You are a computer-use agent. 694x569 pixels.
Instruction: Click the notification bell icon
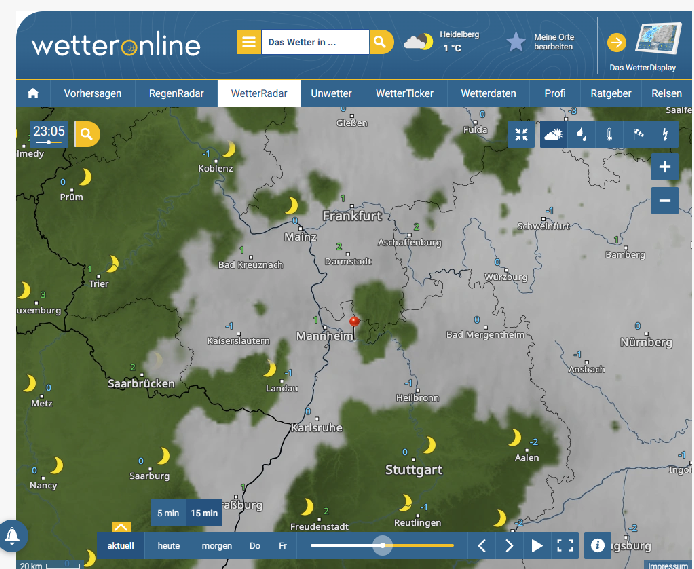click(12, 536)
